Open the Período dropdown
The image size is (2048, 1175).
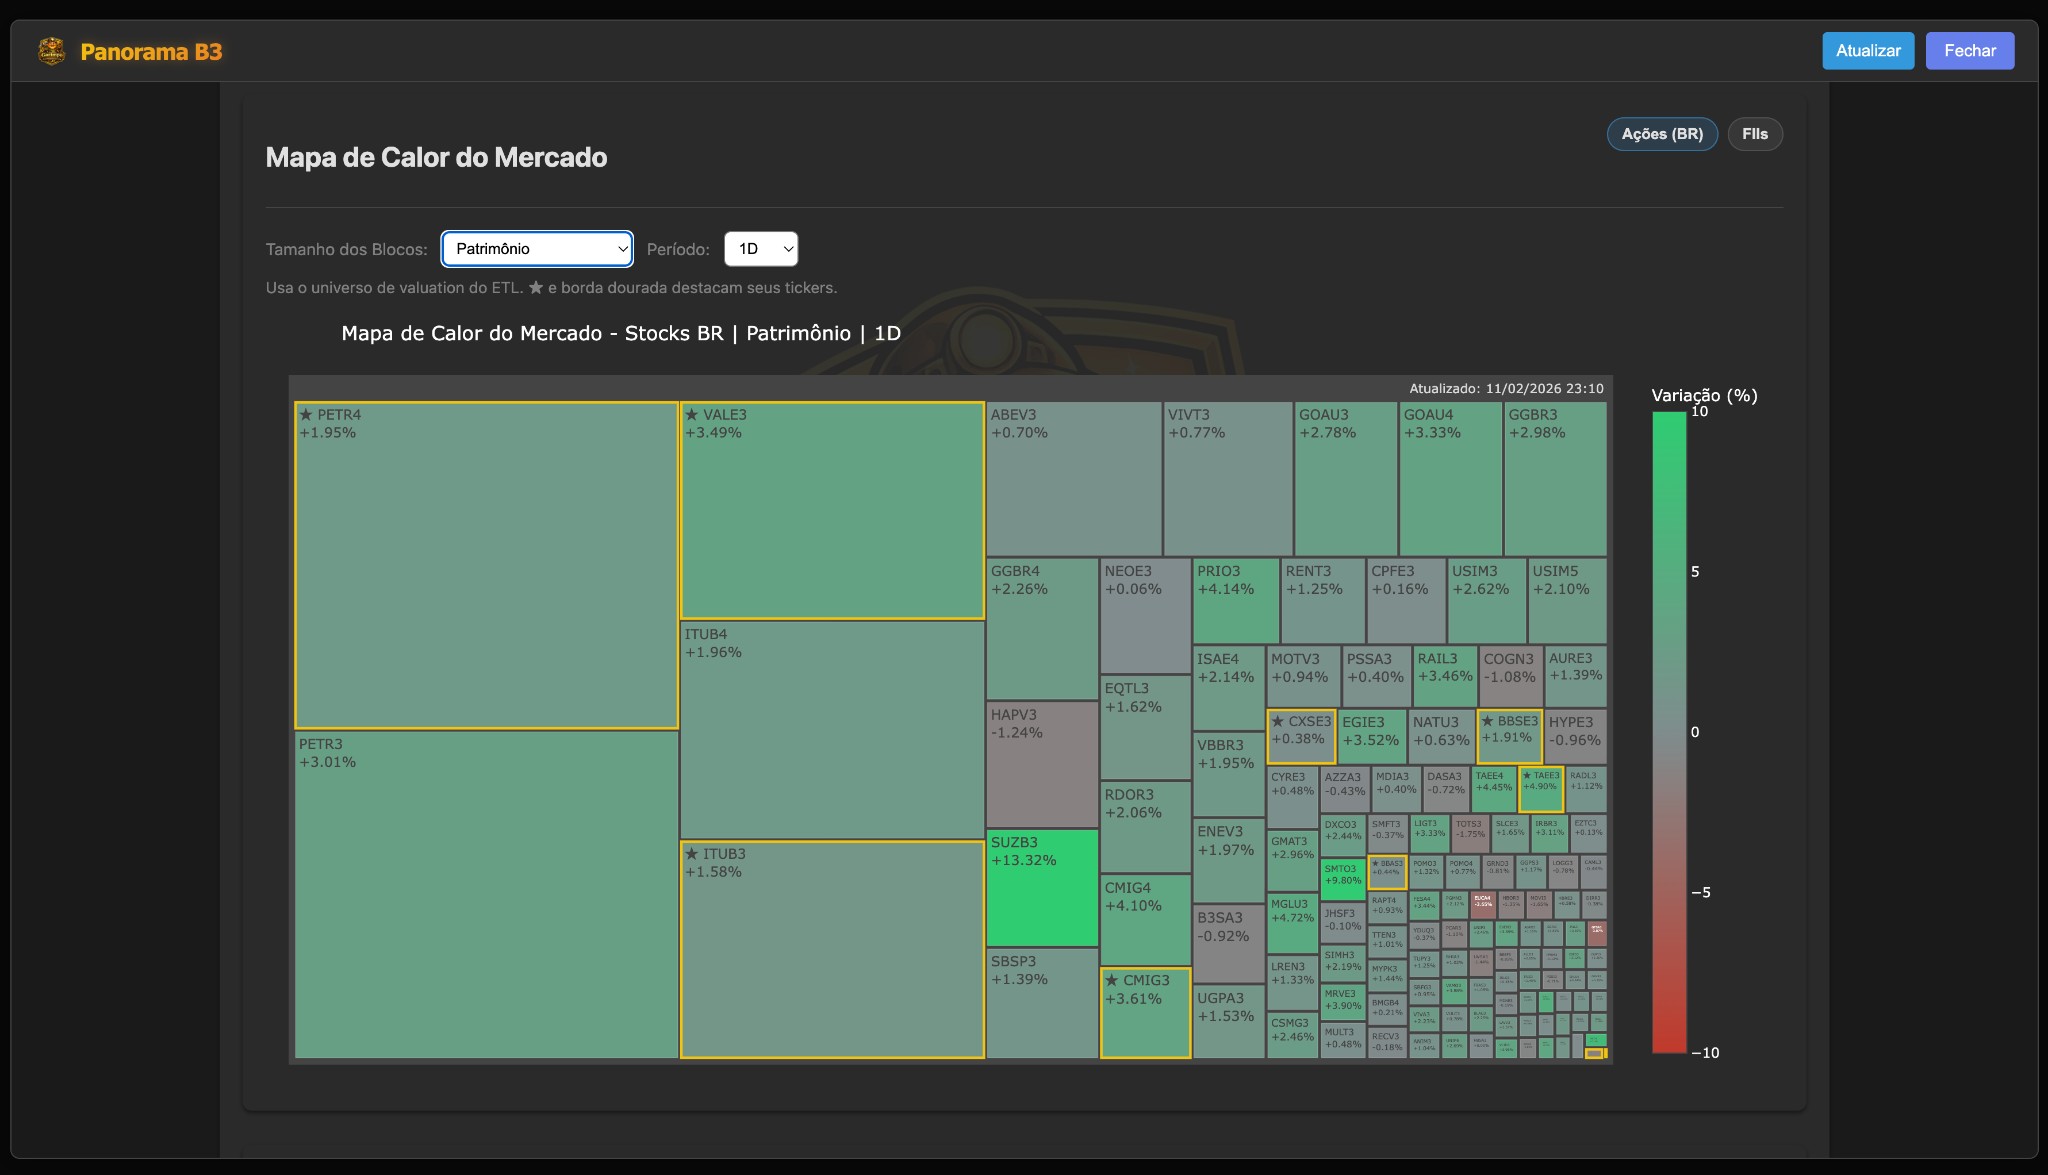761,249
